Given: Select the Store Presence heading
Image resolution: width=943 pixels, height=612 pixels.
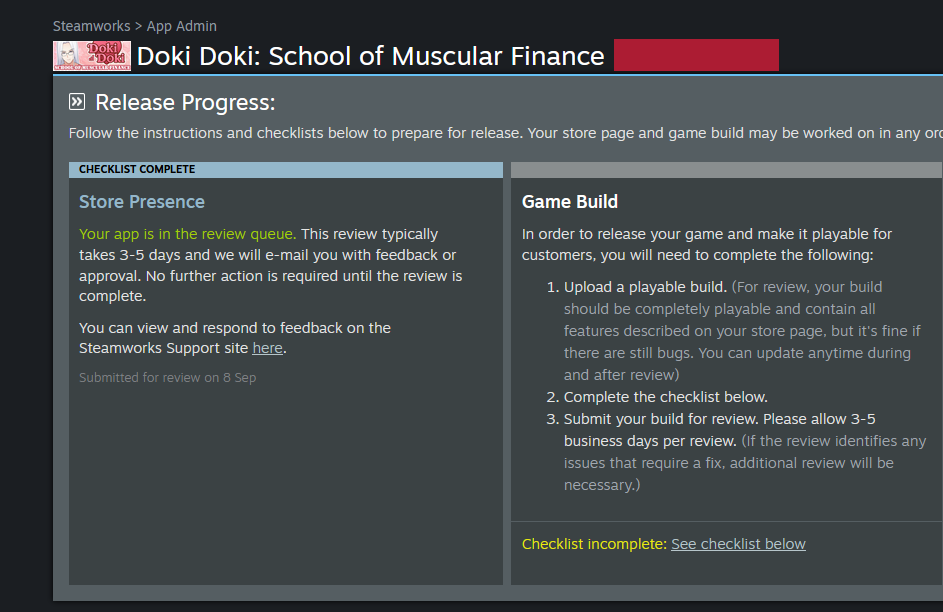Looking at the screenshot, I should [142, 202].
